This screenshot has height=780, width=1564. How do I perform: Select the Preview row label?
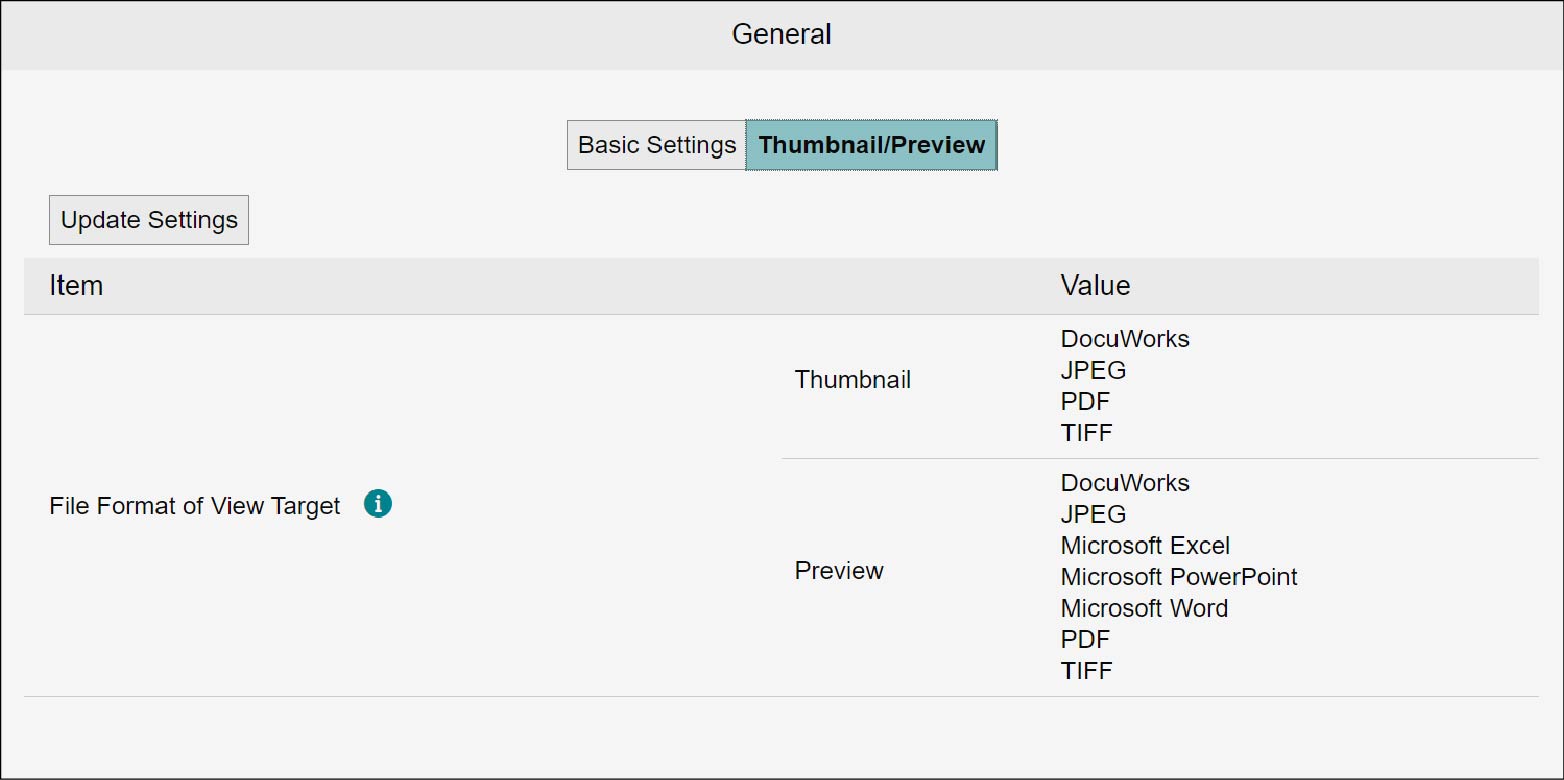coord(839,571)
